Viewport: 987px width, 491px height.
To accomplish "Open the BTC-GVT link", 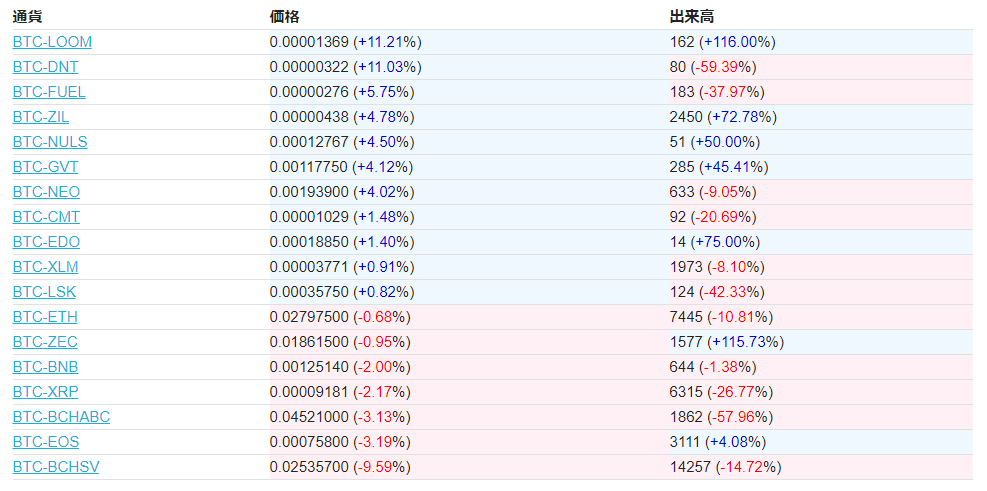I will (45, 167).
